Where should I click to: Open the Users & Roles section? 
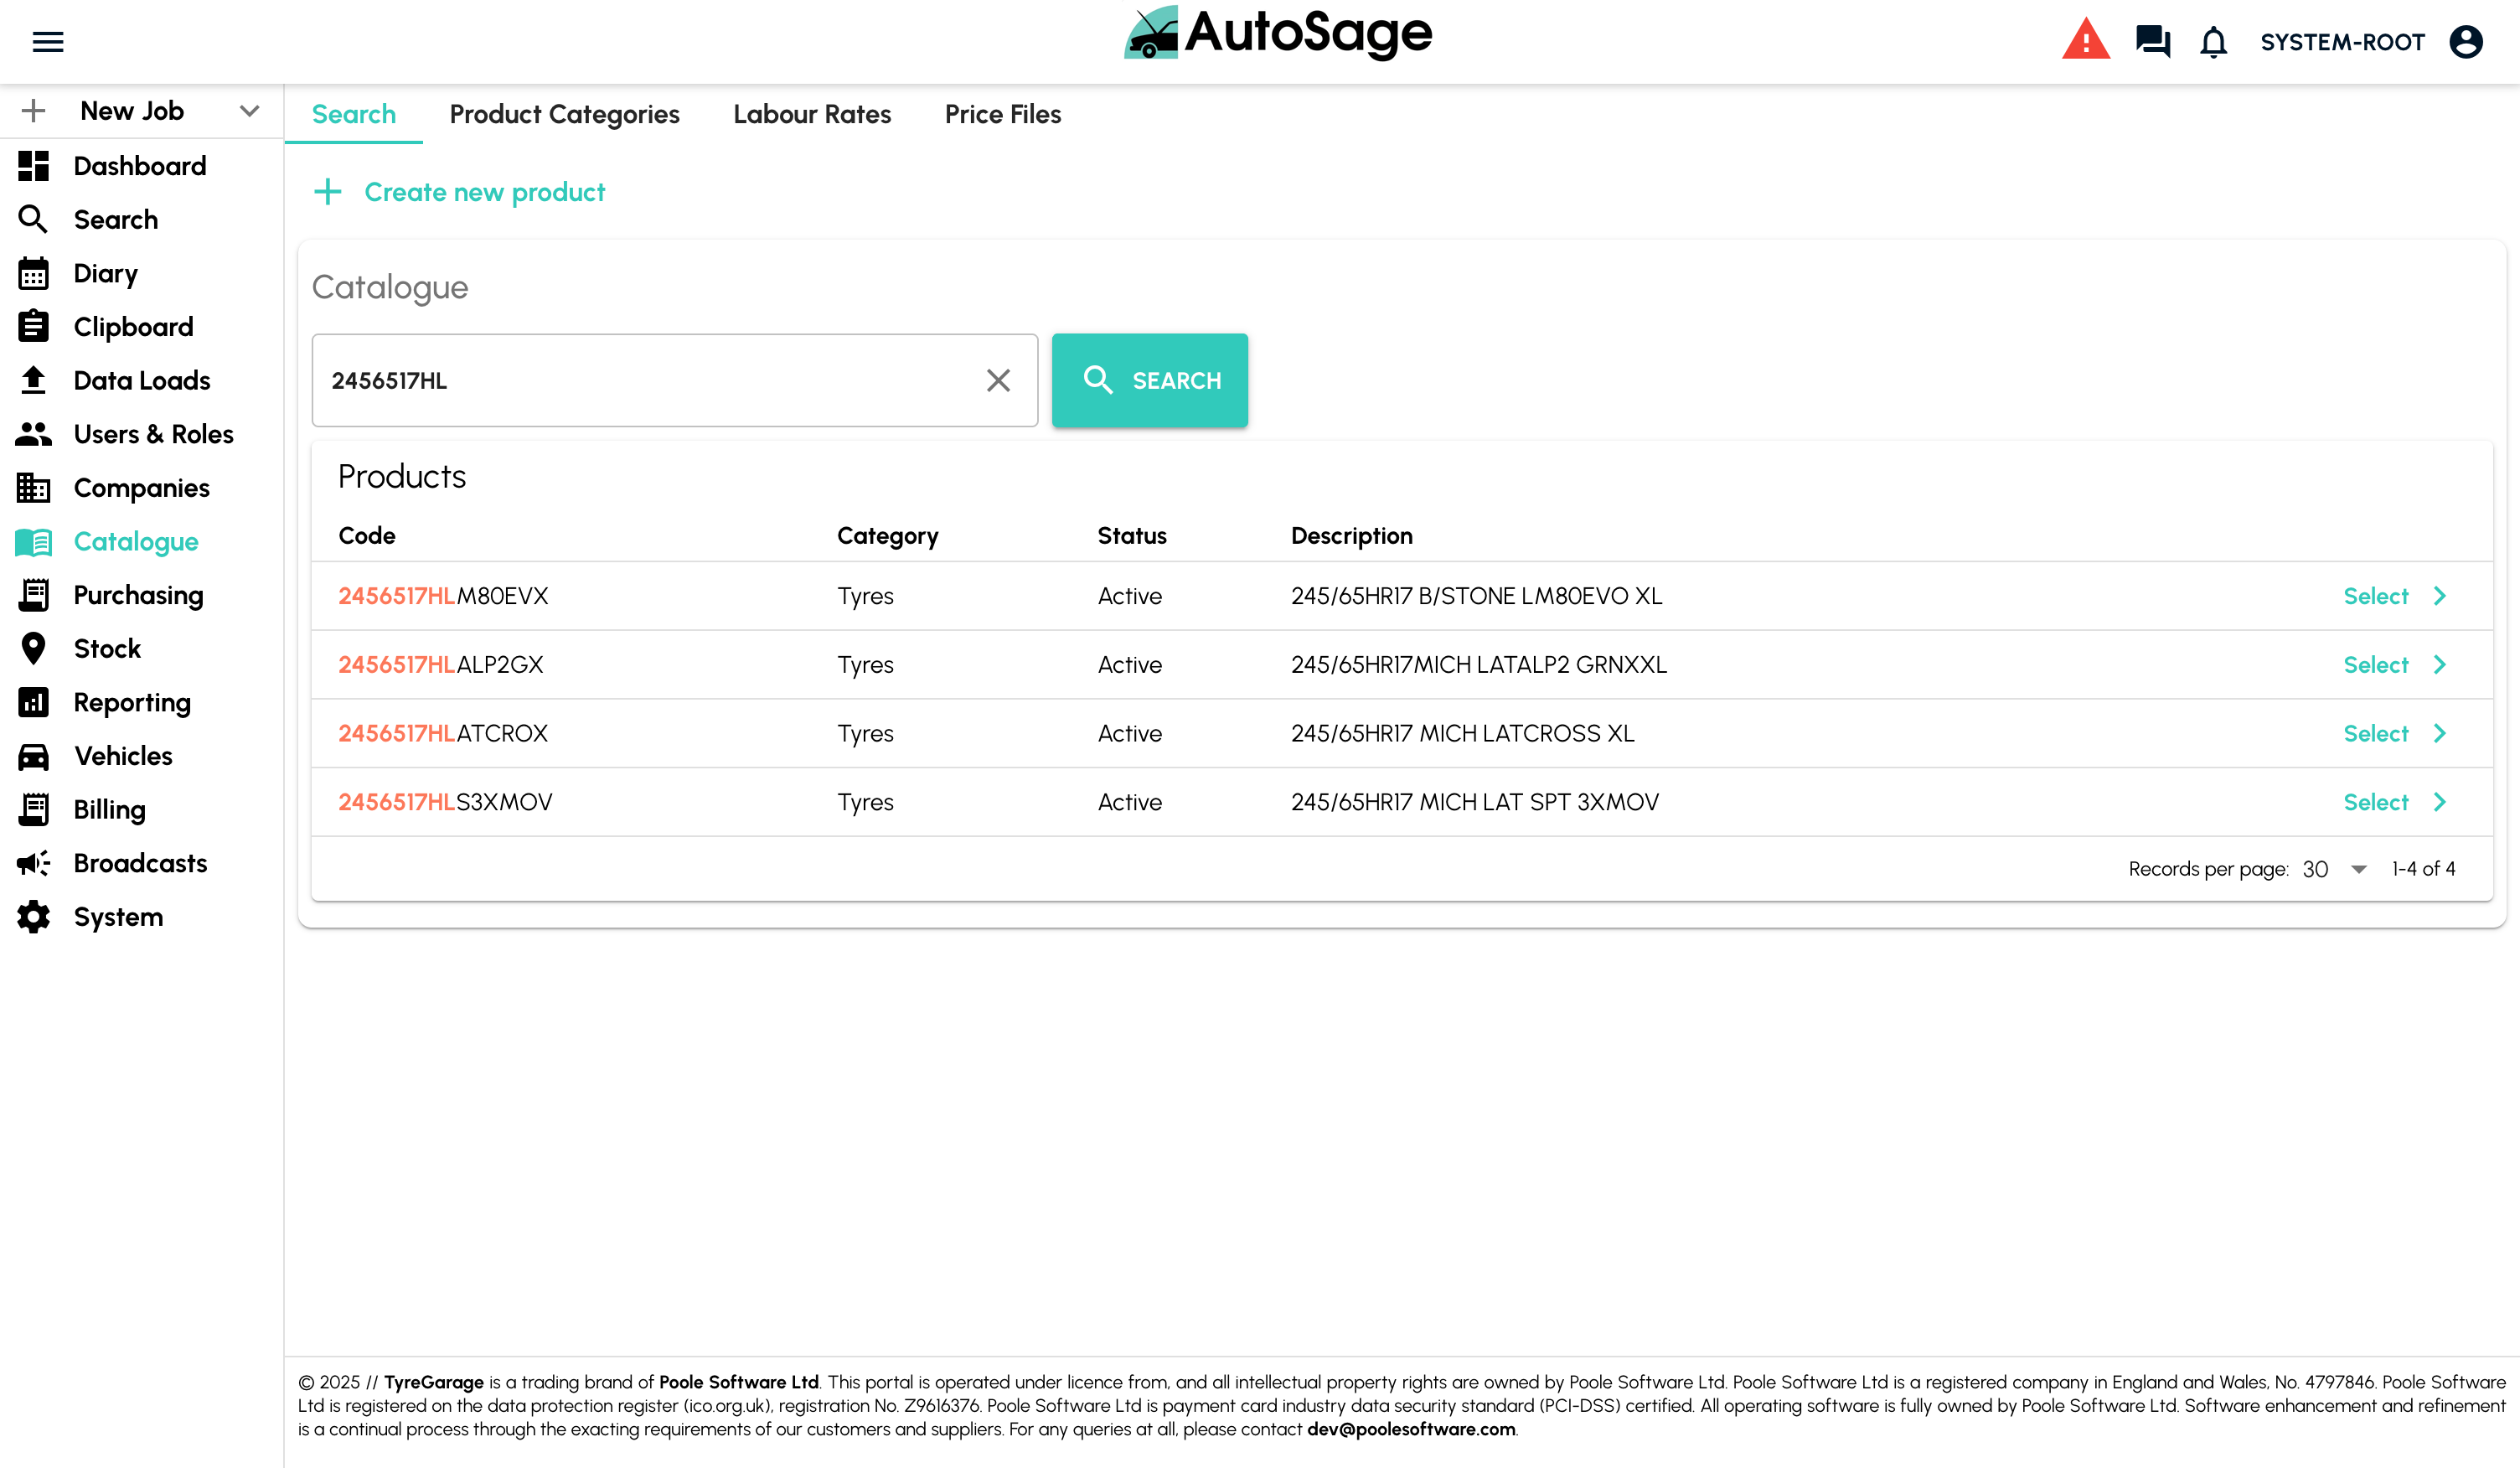pos(153,434)
